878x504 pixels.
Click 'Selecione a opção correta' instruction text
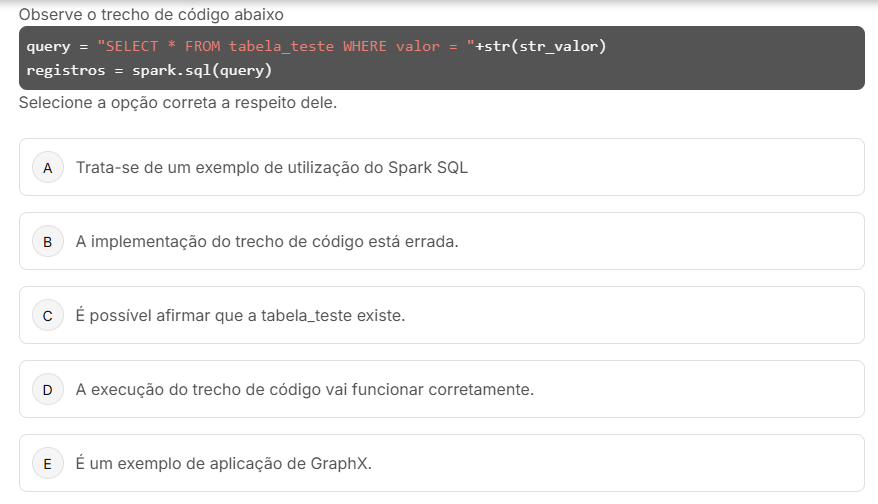click(177, 104)
